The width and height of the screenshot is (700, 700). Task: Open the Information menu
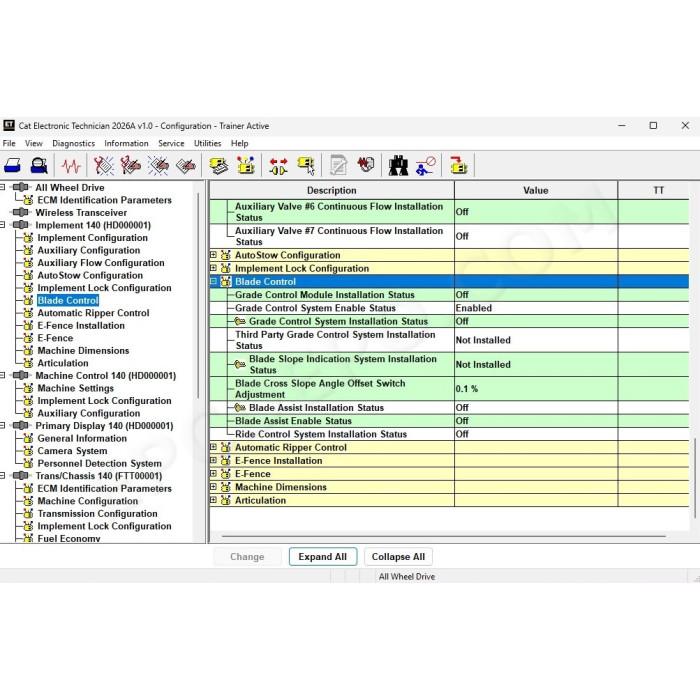coord(126,143)
